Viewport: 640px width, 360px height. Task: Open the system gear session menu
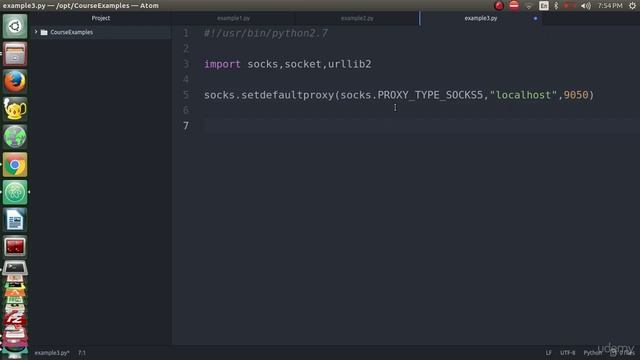(x=632, y=6)
